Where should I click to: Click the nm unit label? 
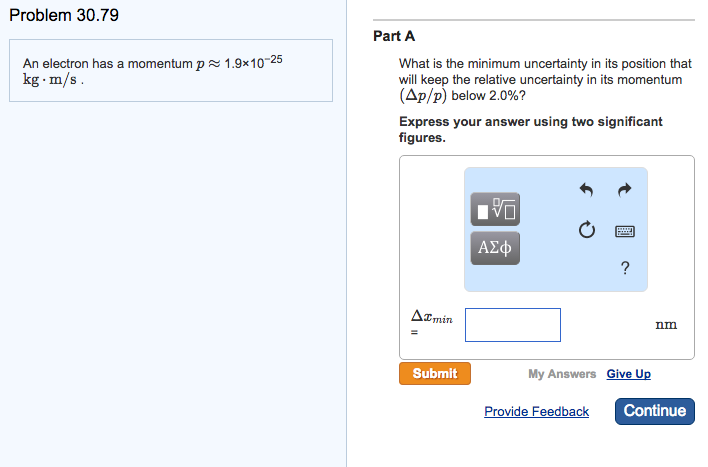666,324
